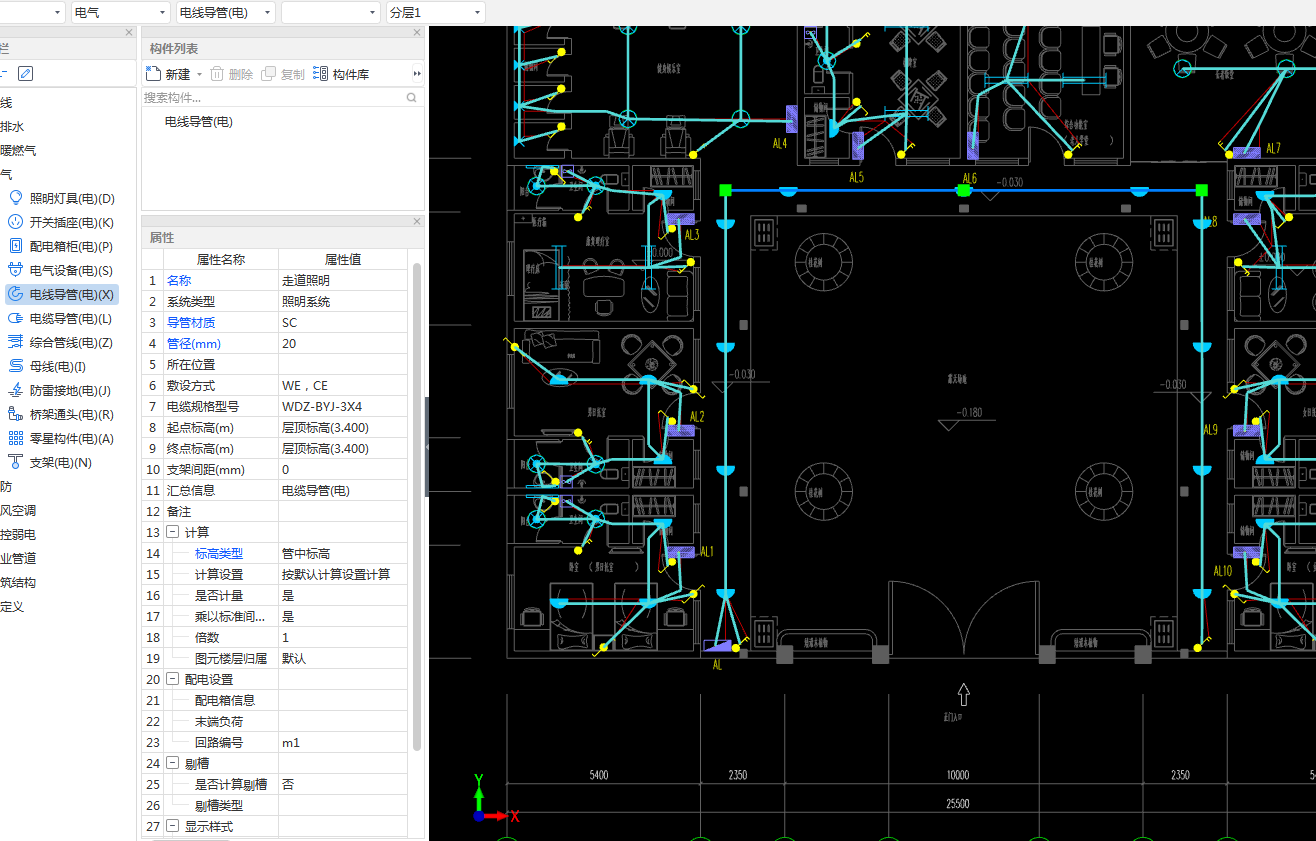
Task: Click cable spec value WDZ-BYJ-3X4
Action: pyautogui.click(x=343, y=407)
